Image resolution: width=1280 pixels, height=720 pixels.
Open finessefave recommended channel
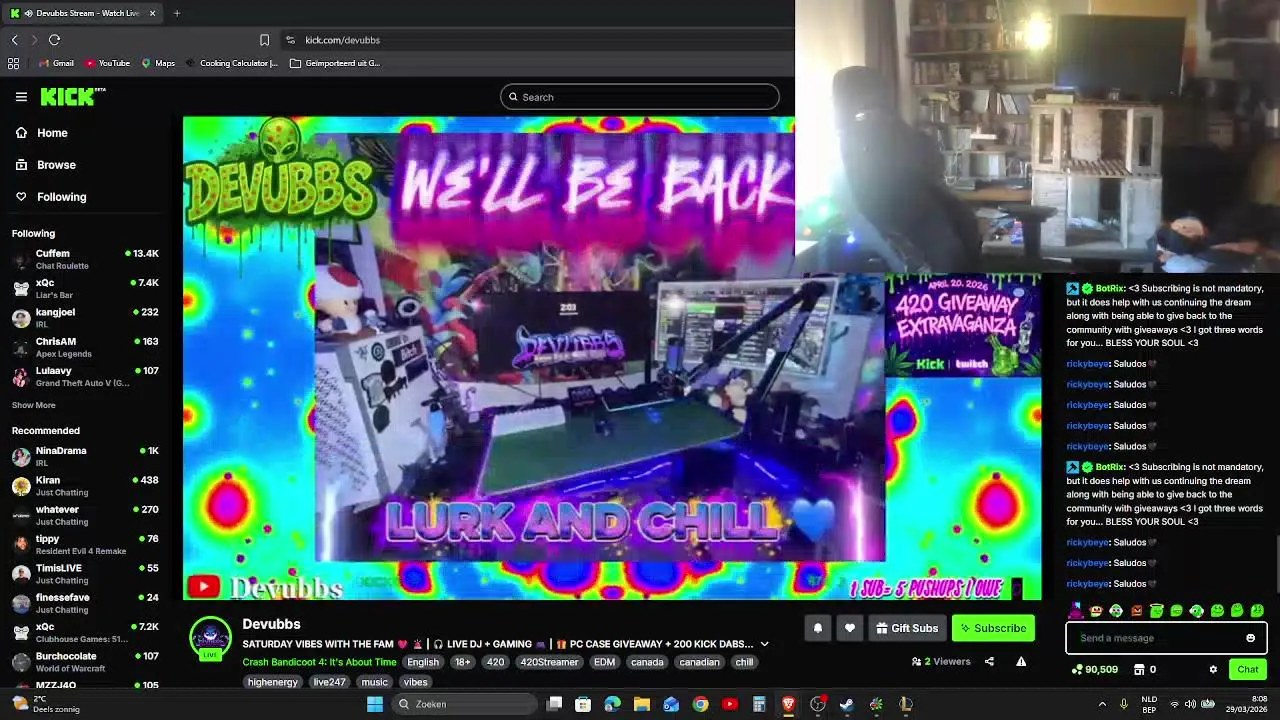tap(85, 603)
